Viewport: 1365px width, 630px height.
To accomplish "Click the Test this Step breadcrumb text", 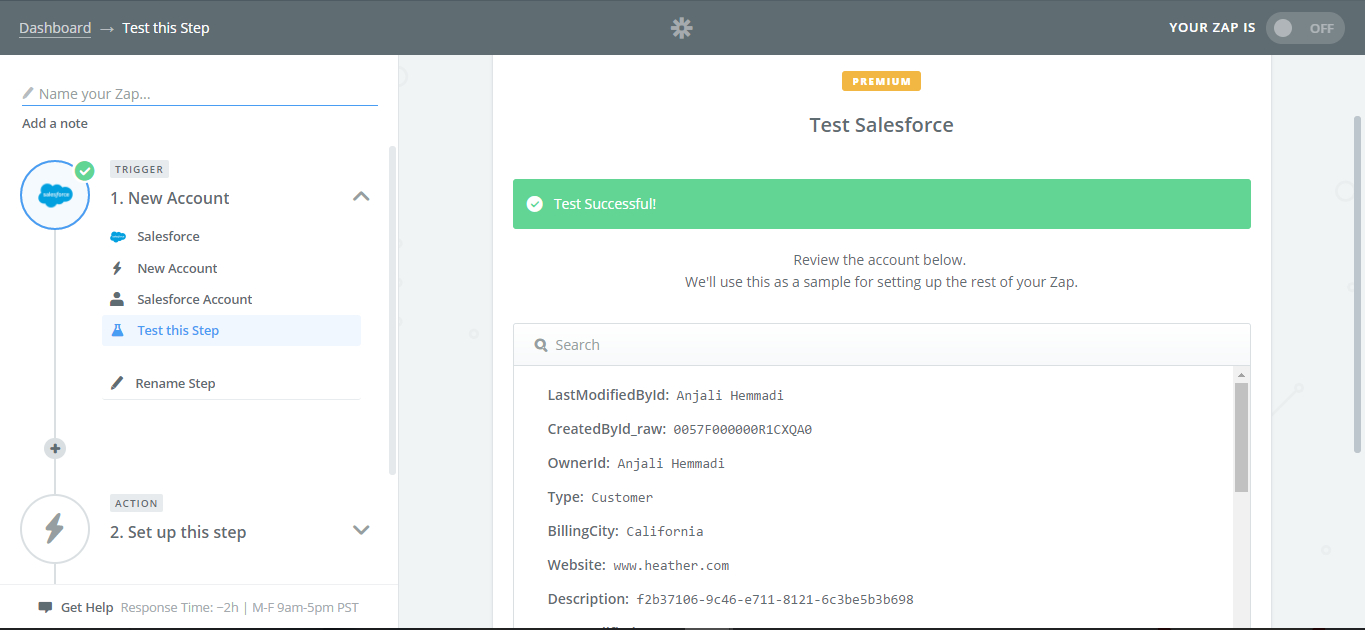I will 166,28.
